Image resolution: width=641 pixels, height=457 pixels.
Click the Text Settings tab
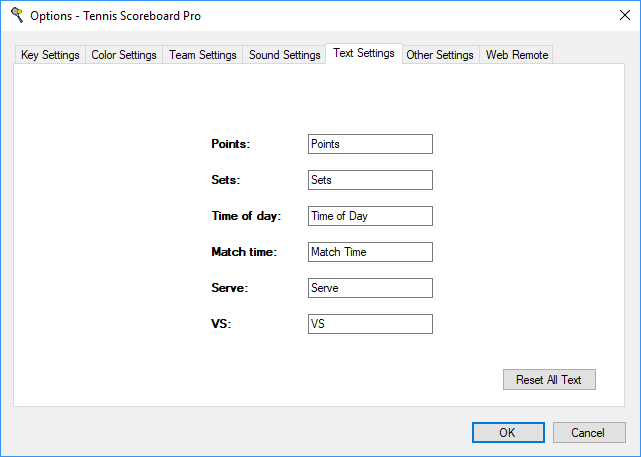[x=364, y=53]
